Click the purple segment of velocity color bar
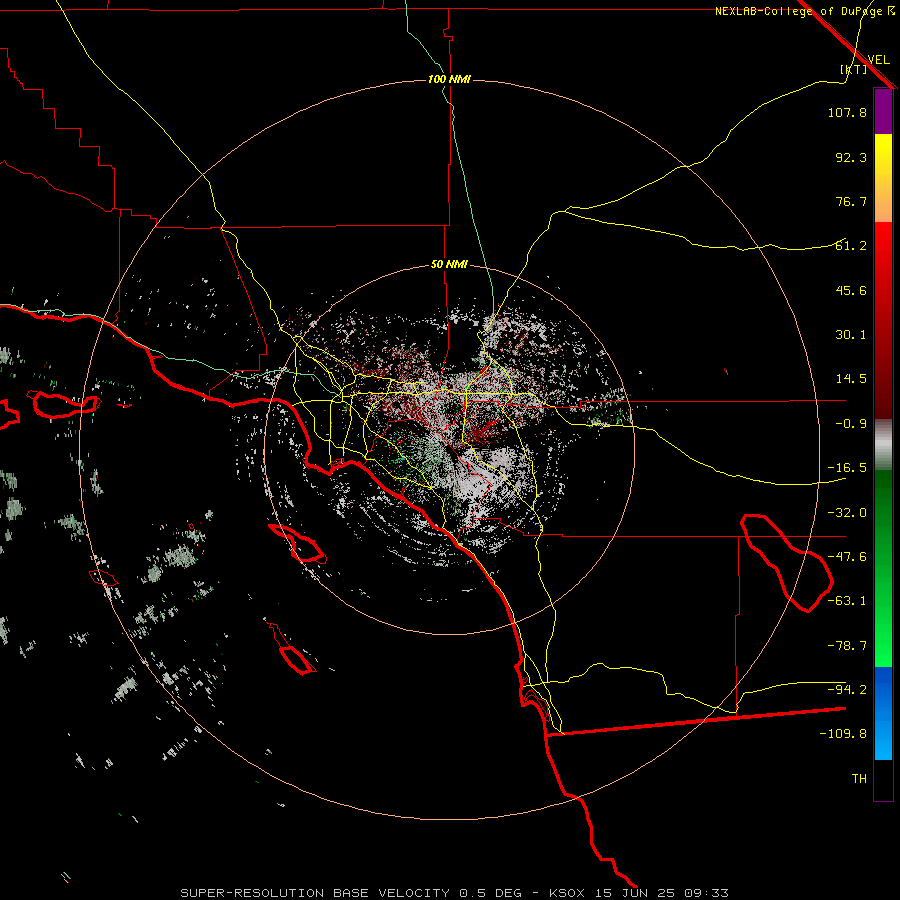The height and width of the screenshot is (900, 900). point(883,112)
